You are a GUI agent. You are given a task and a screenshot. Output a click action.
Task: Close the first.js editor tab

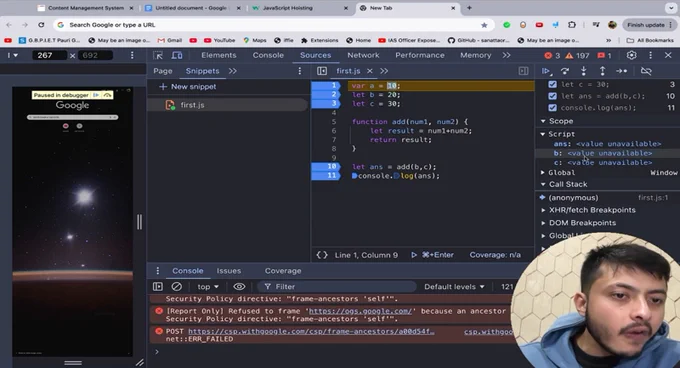pyautogui.click(x=370, y=71)
